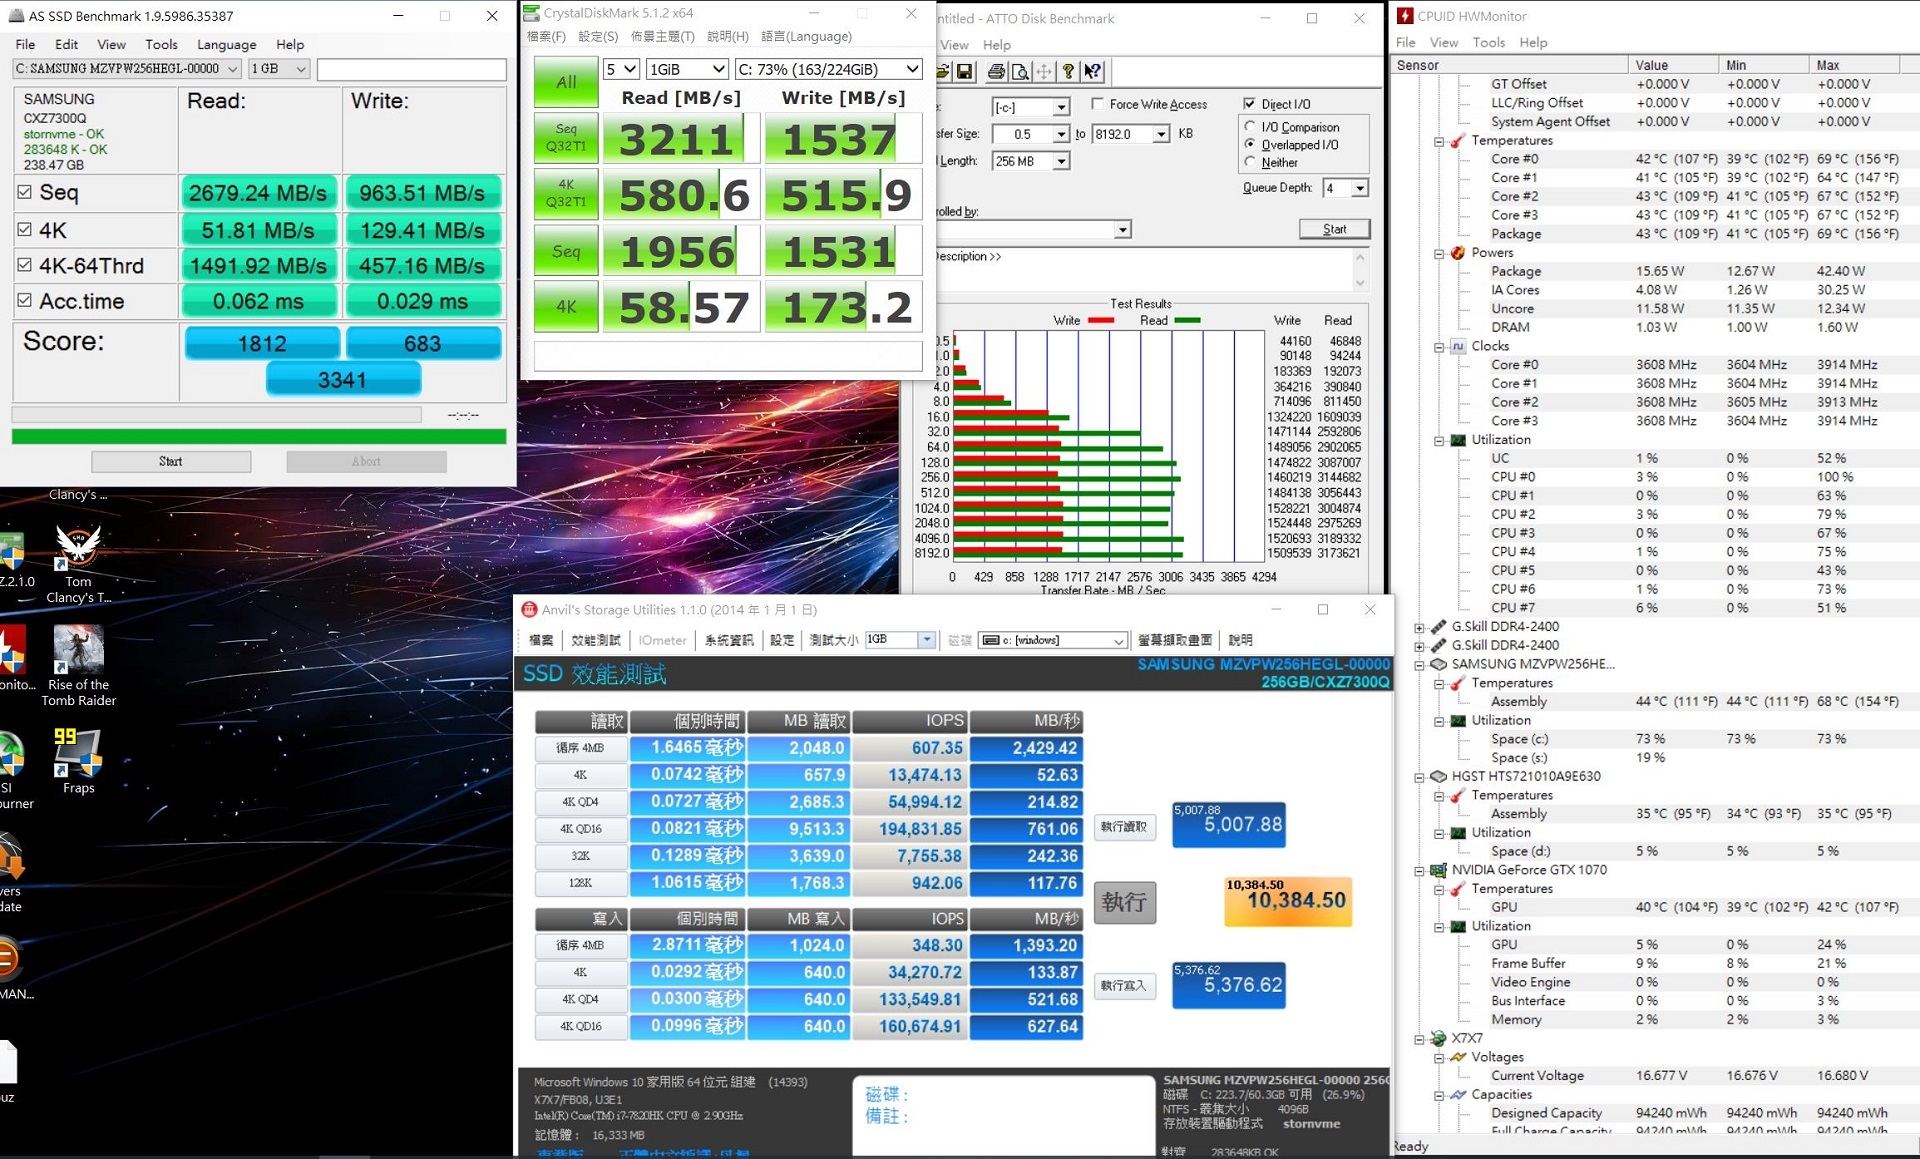Open the 1GiB test size dropdown in CrystalDiskMark
Viewport: 1920px width, 1159px height.
click(x=687, y=69)
